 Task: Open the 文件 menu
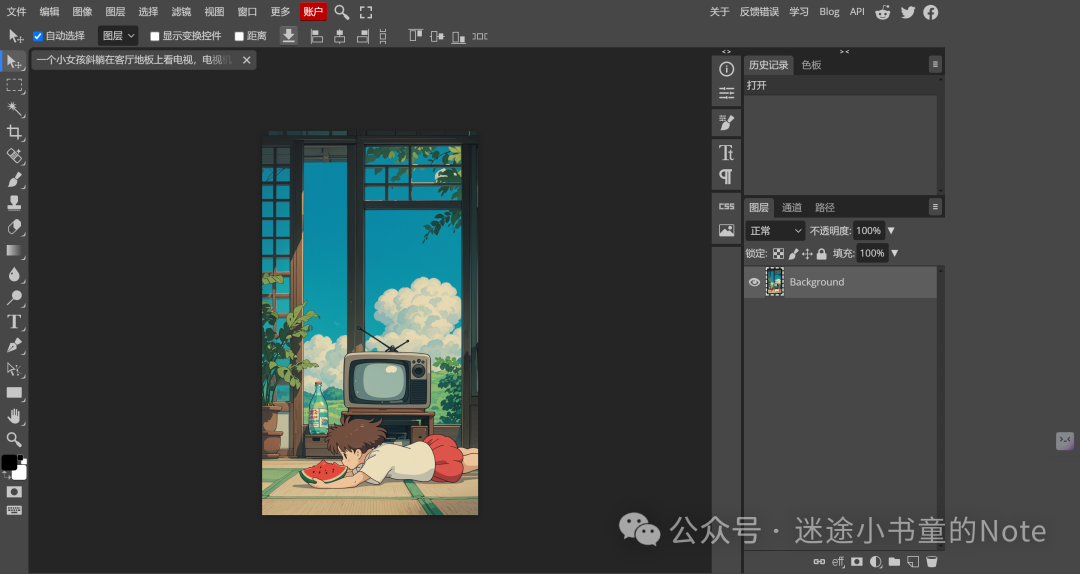point(17,12)
